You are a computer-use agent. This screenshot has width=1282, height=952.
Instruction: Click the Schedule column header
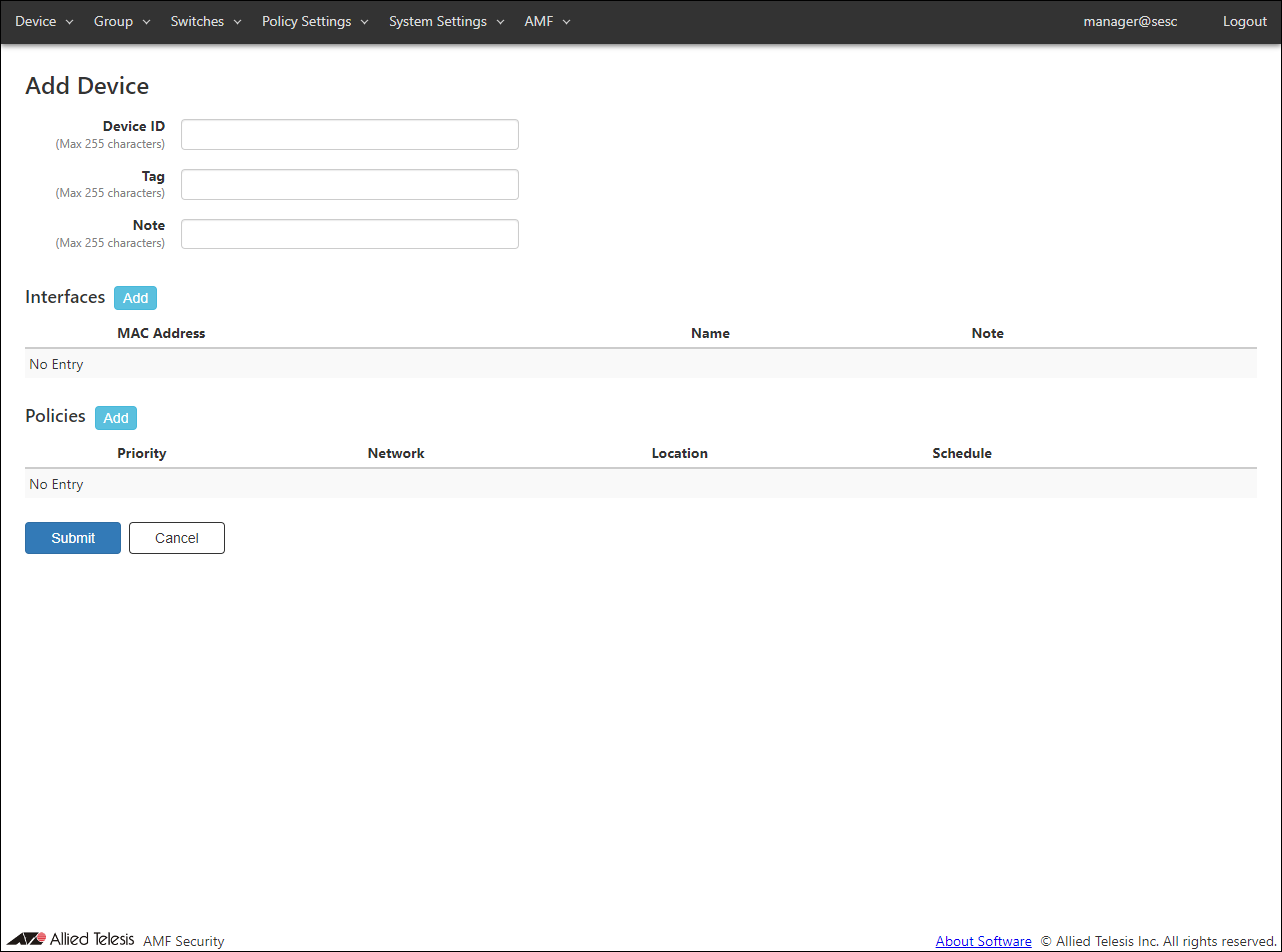click(961, 453)
